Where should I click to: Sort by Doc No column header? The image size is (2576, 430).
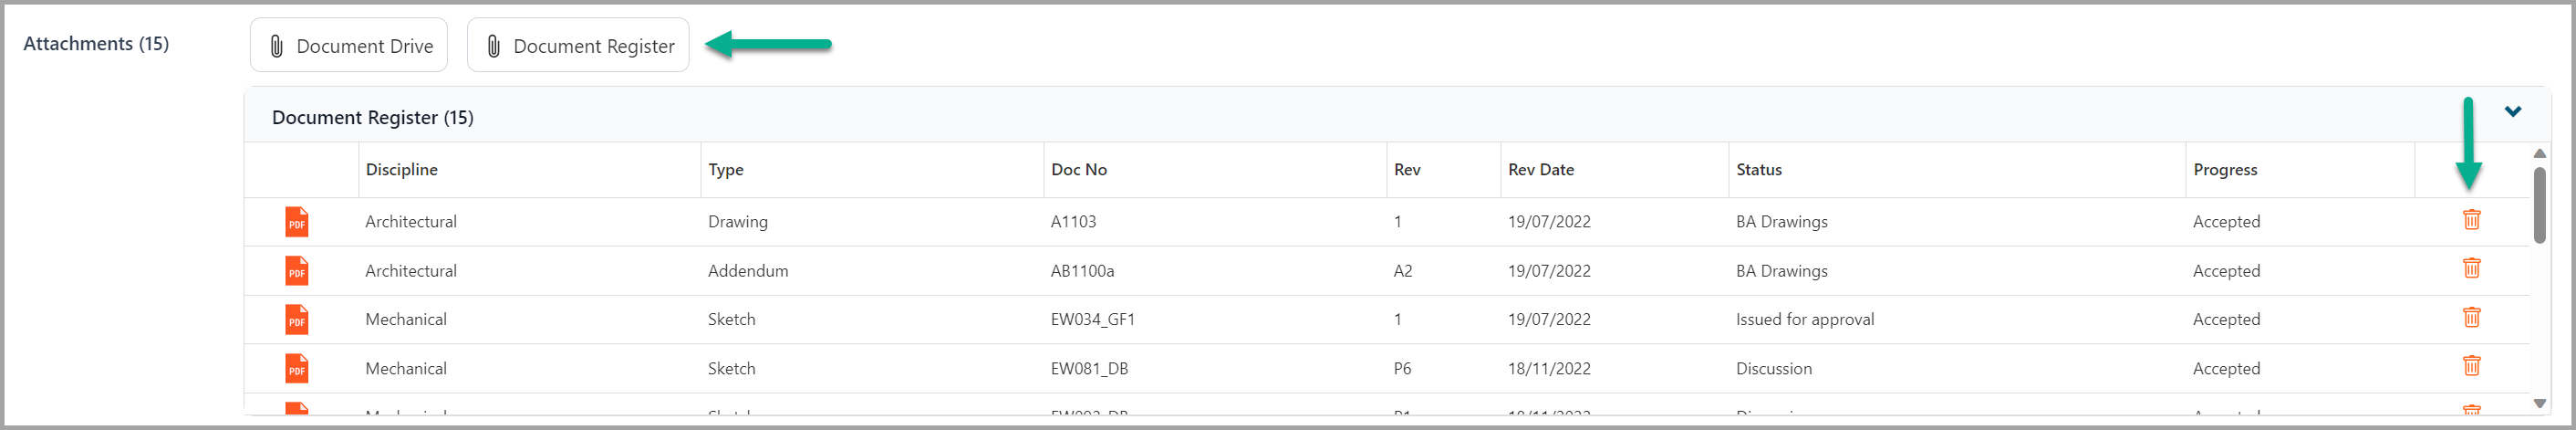click(x=1079, y=170)
